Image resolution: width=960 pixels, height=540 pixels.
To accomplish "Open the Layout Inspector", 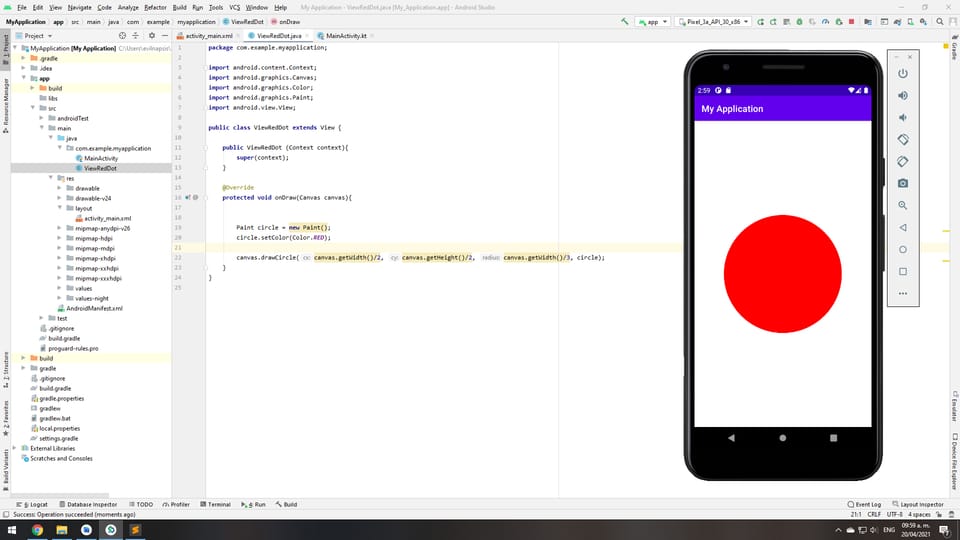I will pyautogui.click(x=918, y=504).
